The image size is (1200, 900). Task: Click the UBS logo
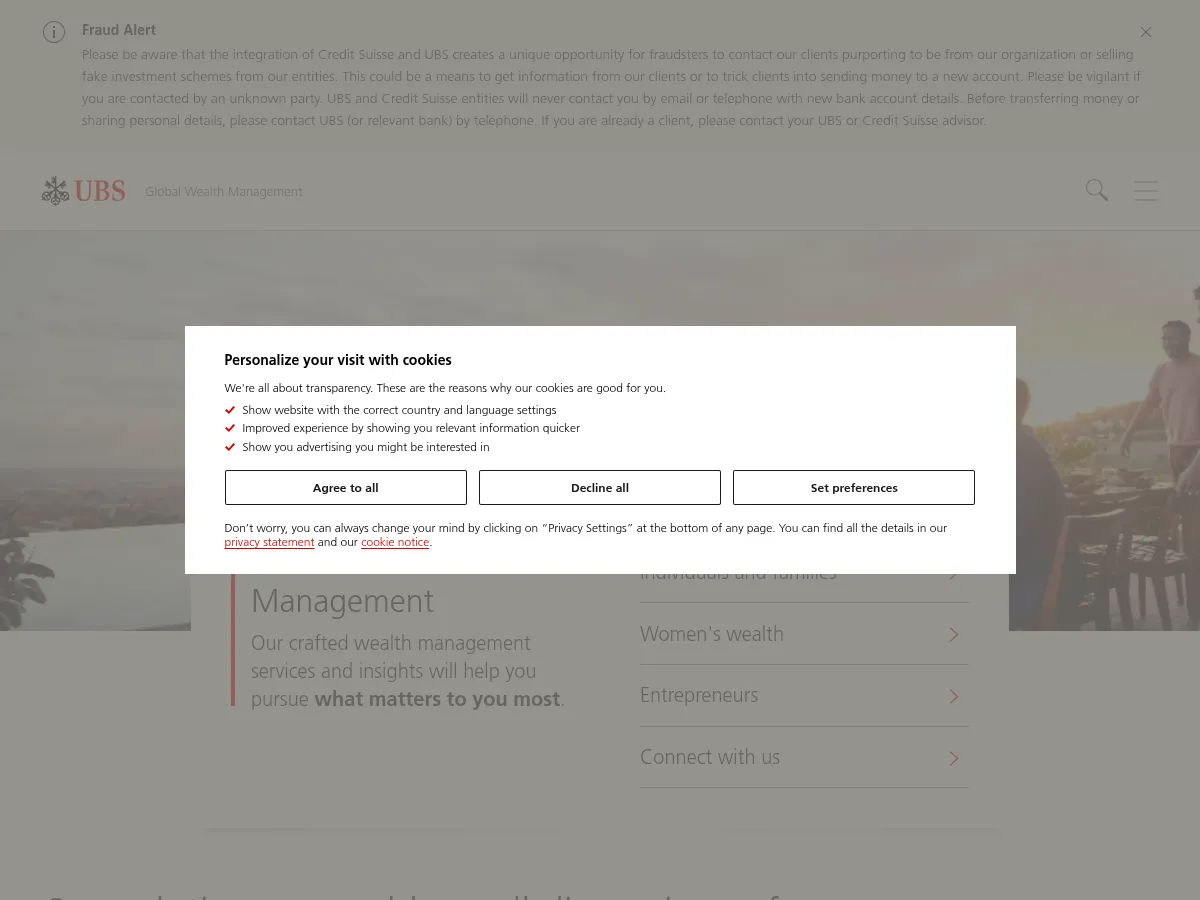click(x=83, y=190)
